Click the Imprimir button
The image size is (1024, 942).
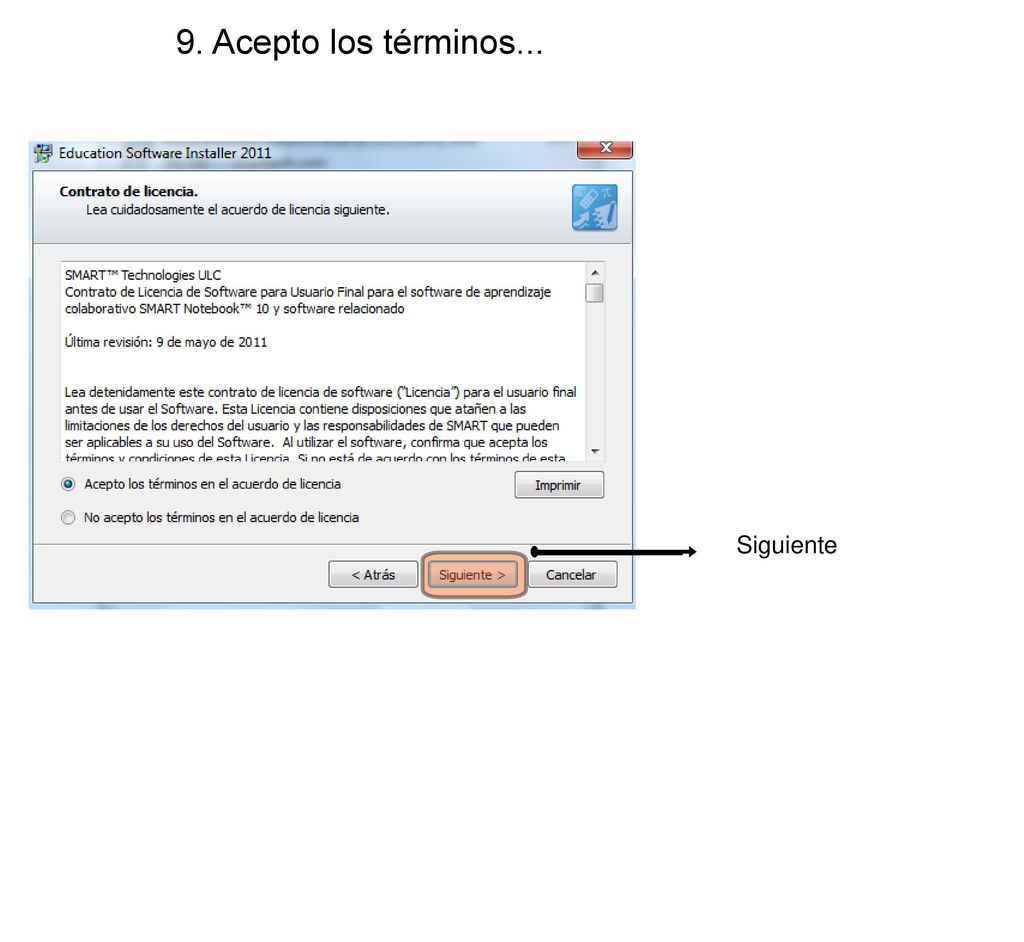(559, 485)
